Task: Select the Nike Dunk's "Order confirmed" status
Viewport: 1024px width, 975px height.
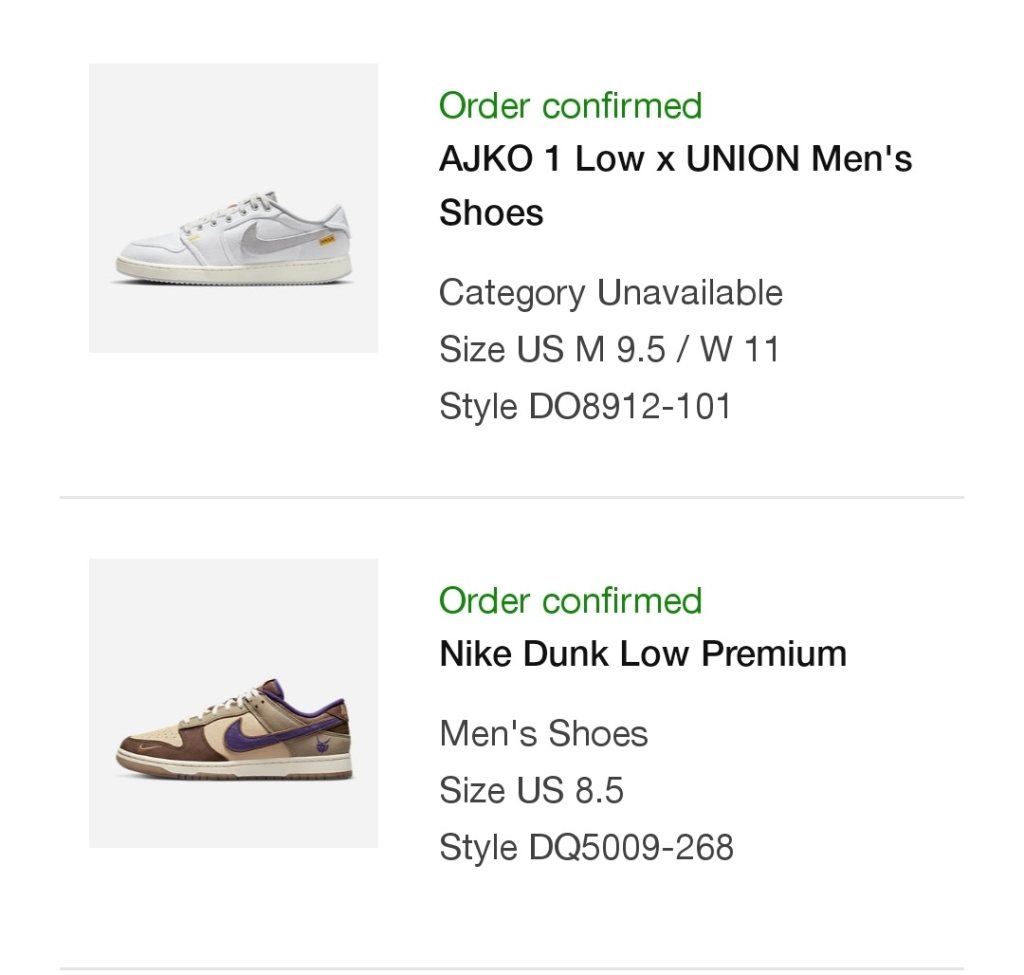Action: pyautogui.click(x=570, y=600)
